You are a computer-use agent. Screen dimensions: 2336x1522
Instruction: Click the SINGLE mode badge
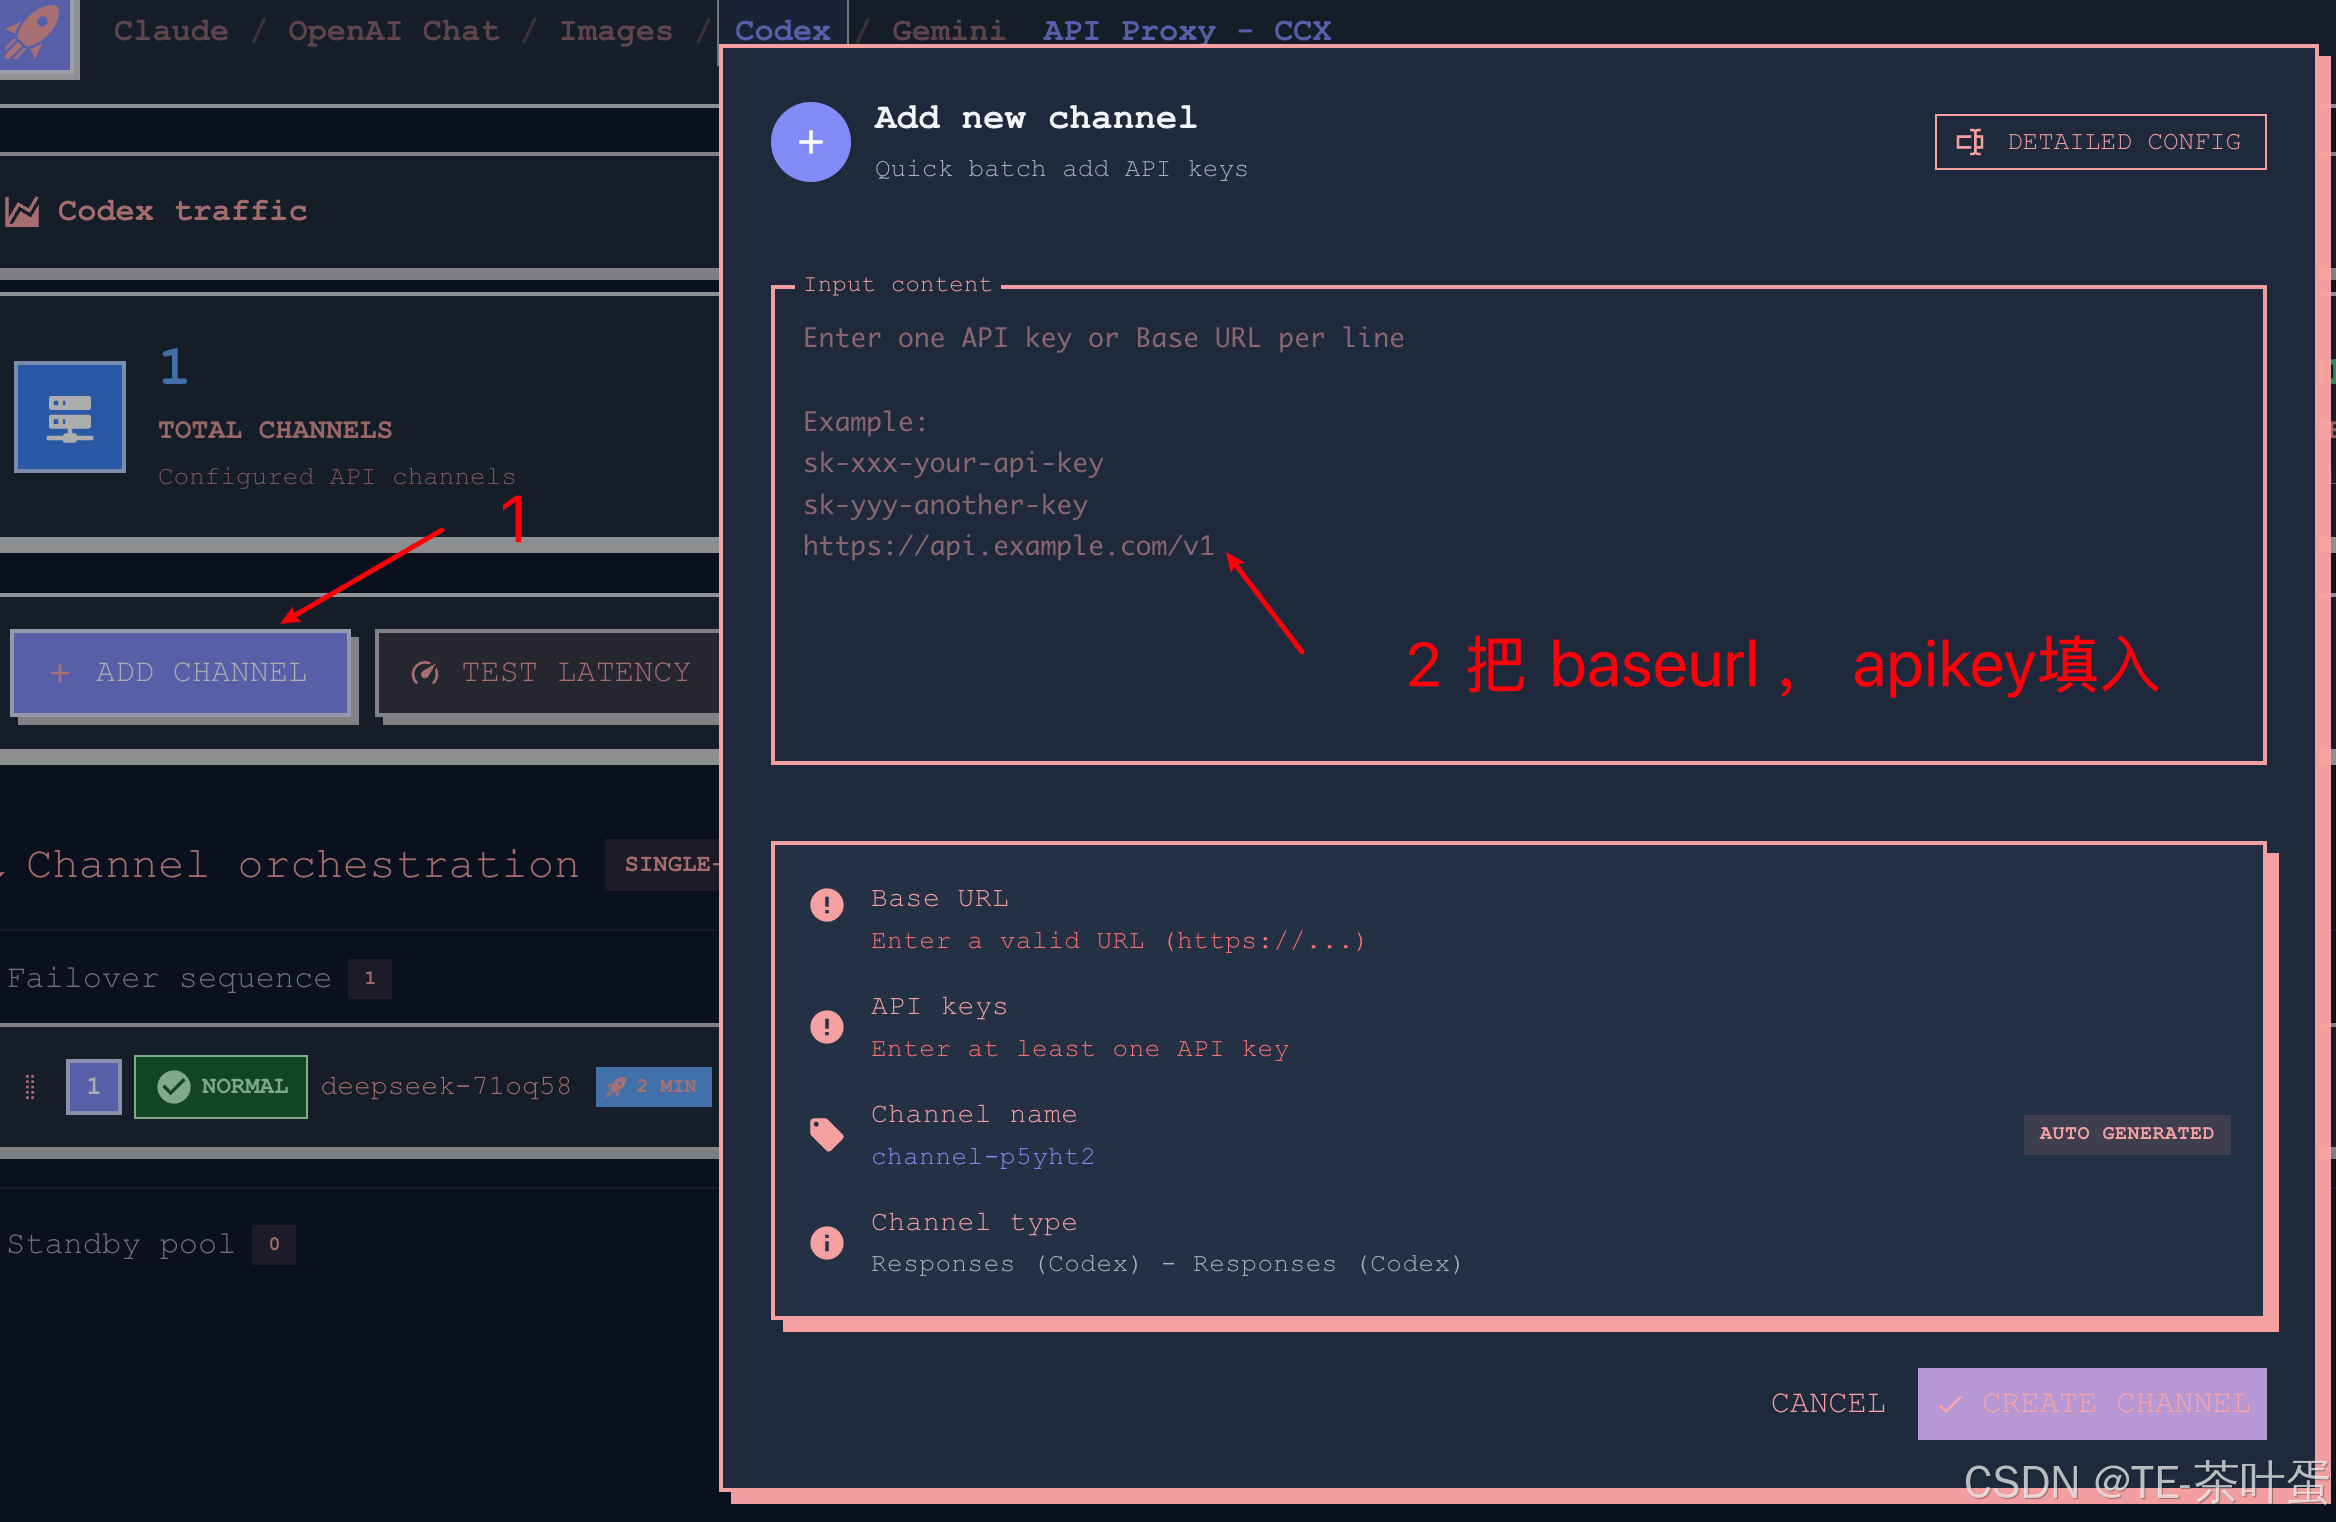click(664, 864)
